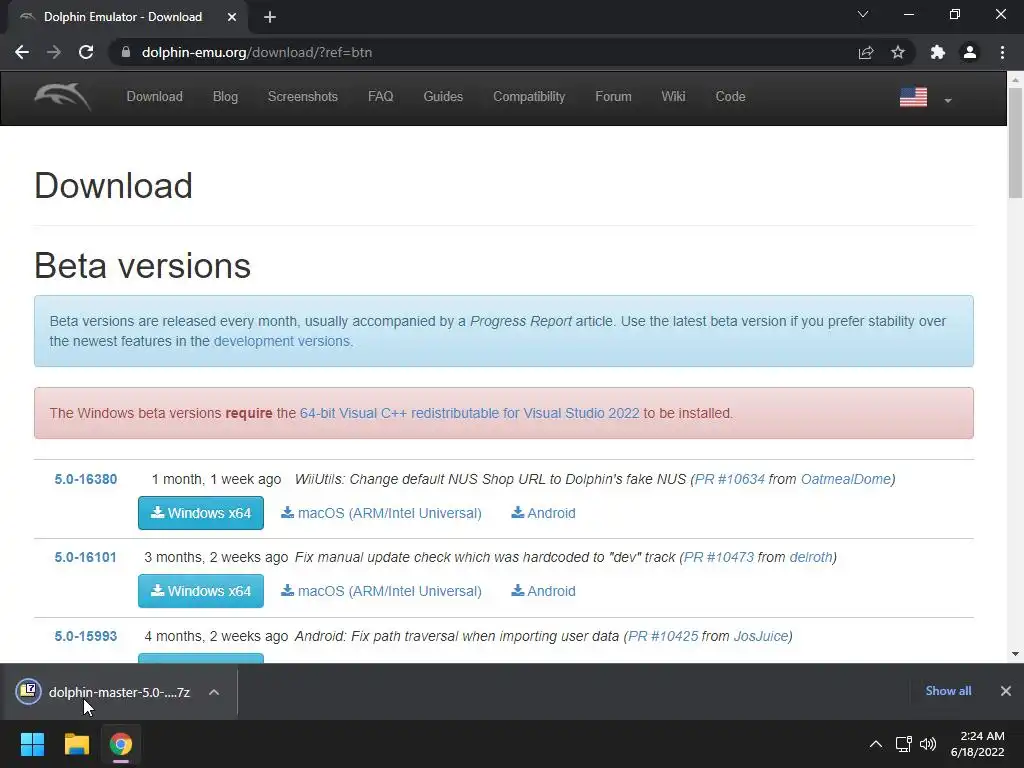The height and width of the screenshot is (768, 1024).
Task: Open JosJuice author link
Action: tap(761, 636)
